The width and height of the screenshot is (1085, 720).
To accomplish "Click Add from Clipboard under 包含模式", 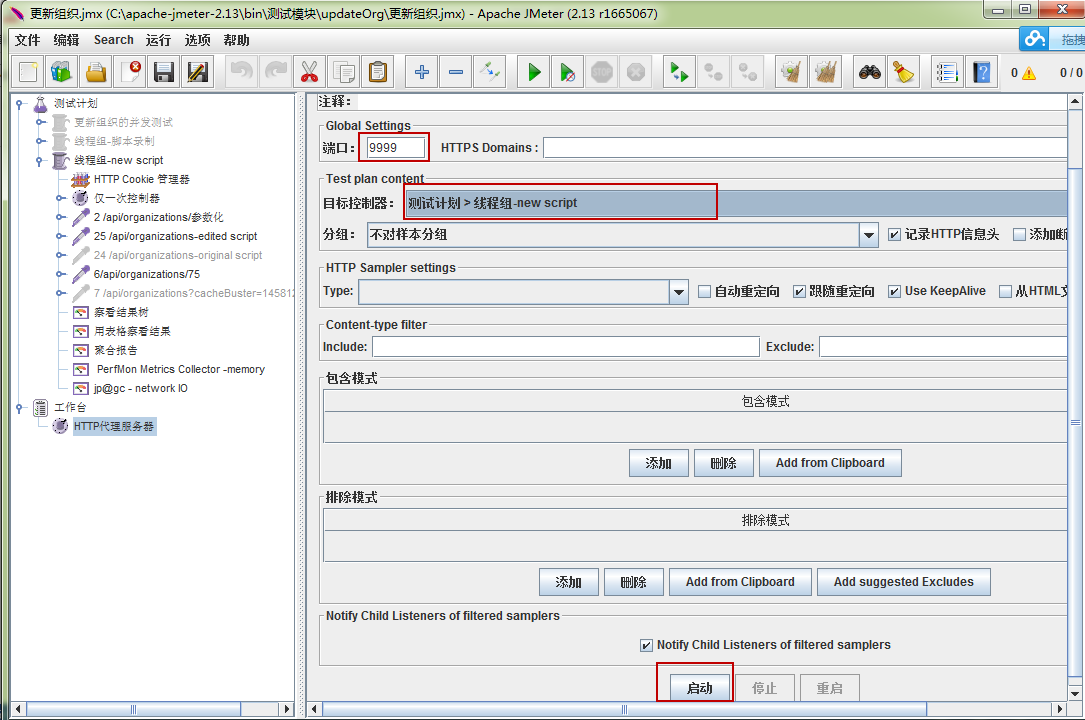I will (x=830, y=463).
